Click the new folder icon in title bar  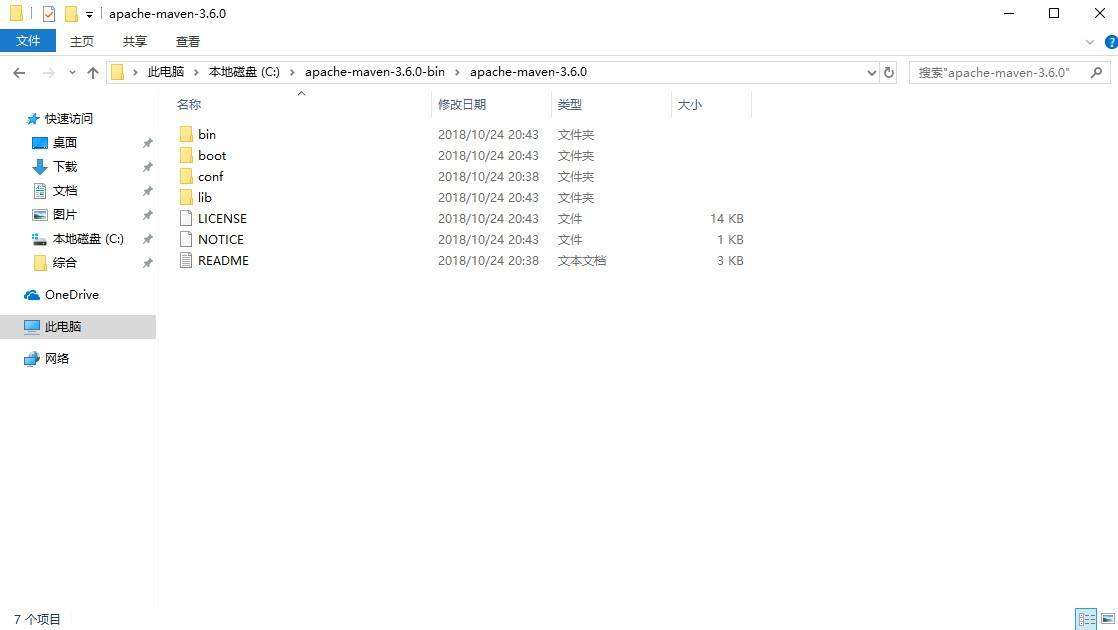coord(71,14)
